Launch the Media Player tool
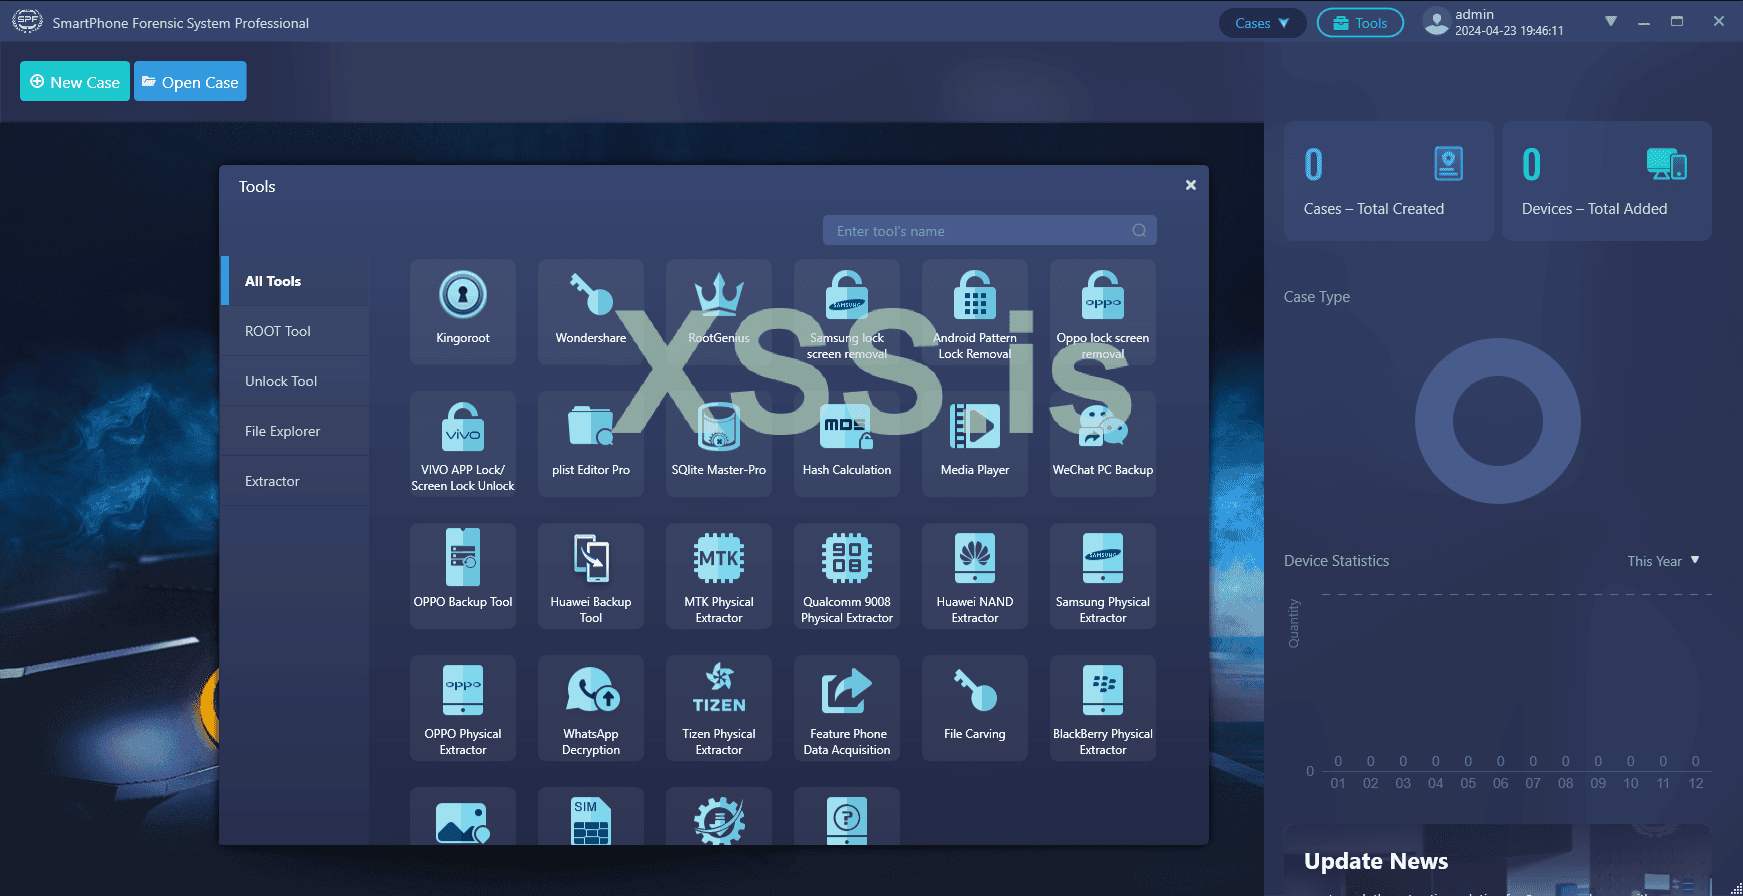This screenshot has height=896, width=1743. click(975, 444)
